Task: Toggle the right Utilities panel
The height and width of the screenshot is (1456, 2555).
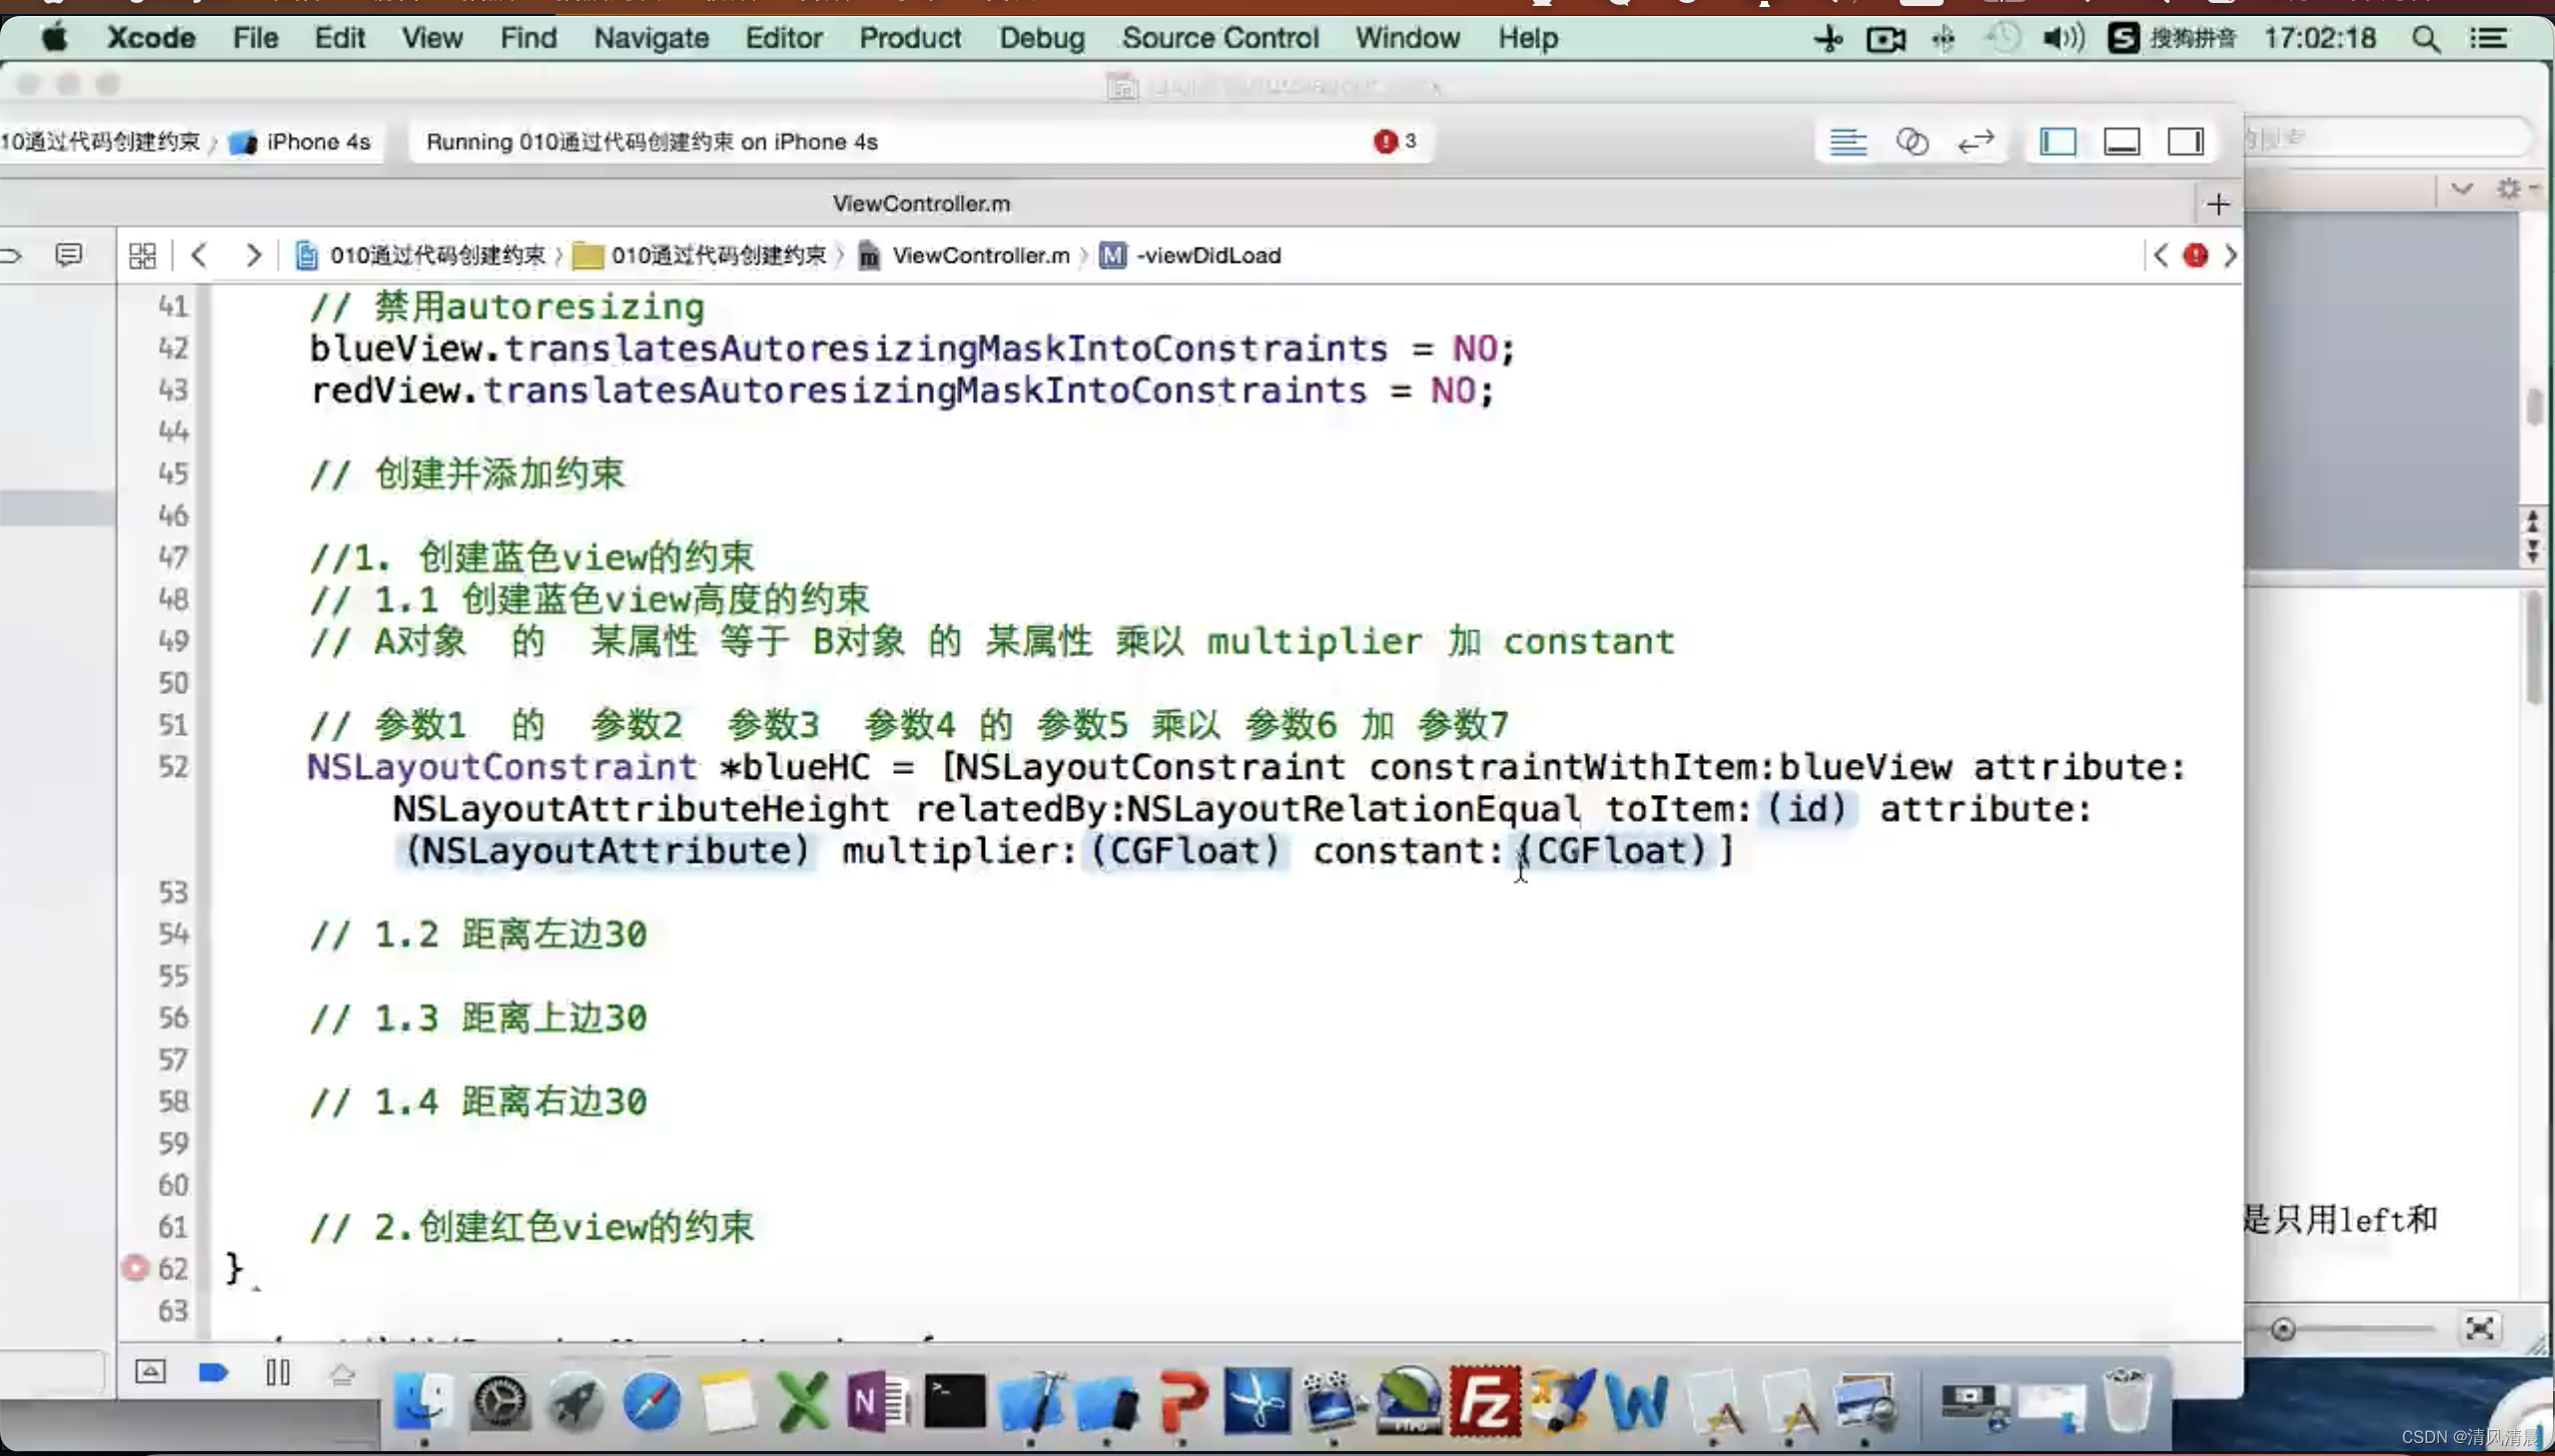Action: click(x=2185, y=142)
